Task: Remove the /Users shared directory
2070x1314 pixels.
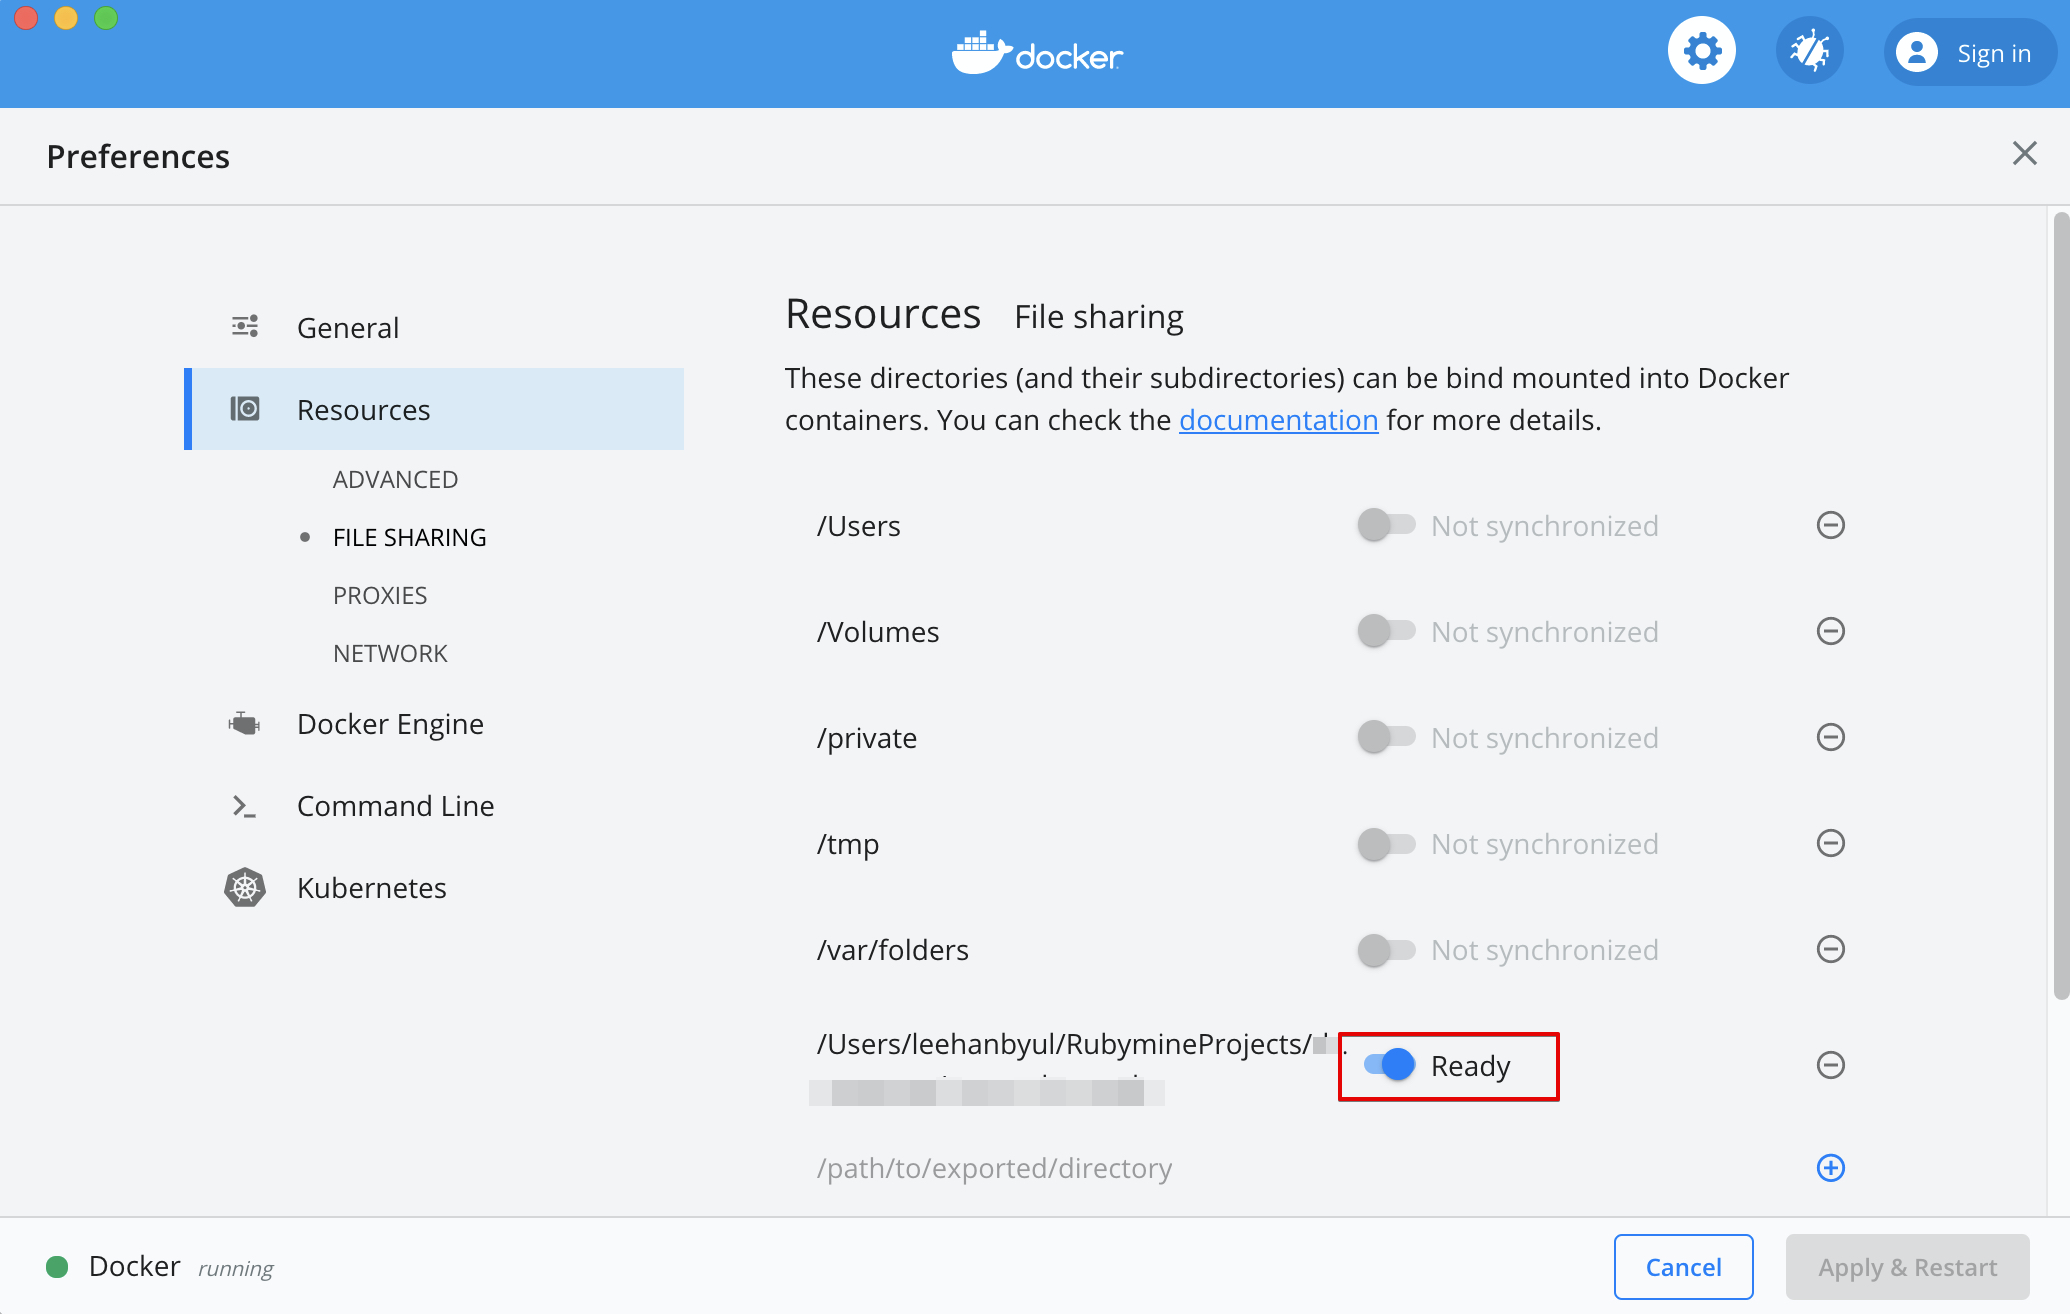Action: [1830, 525]
